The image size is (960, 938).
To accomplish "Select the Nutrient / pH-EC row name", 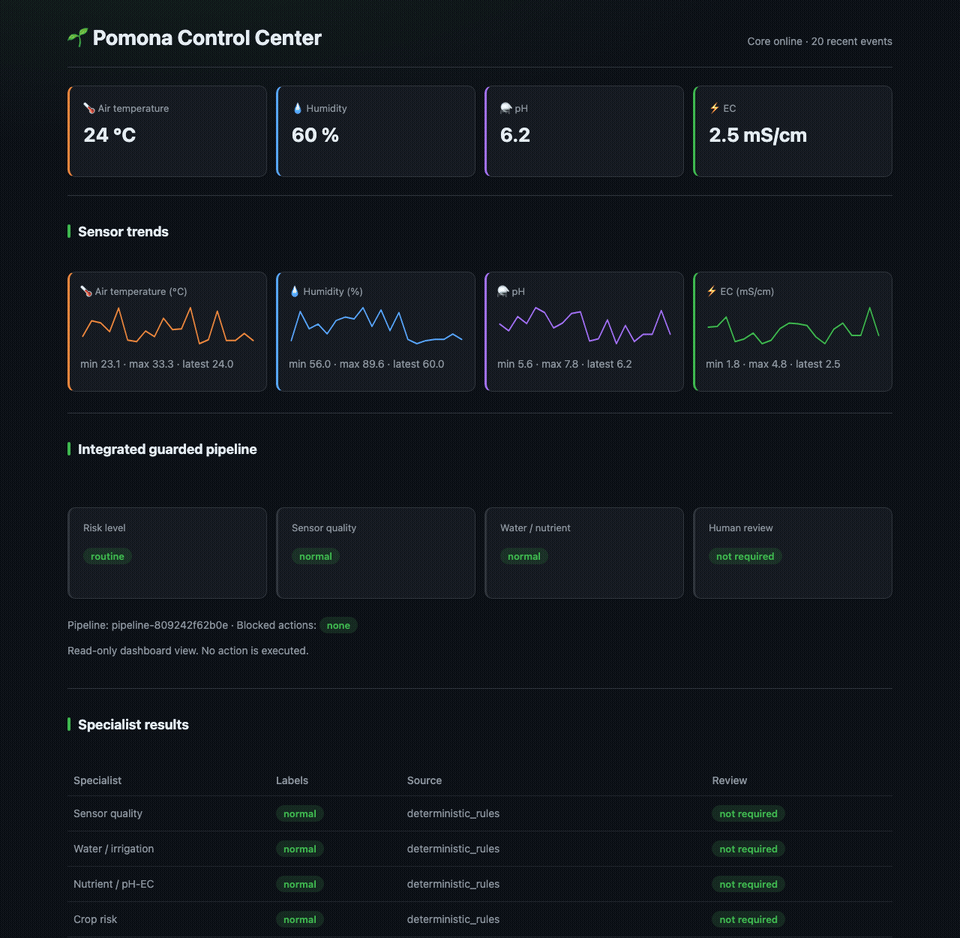I will [x=114, y=884].
